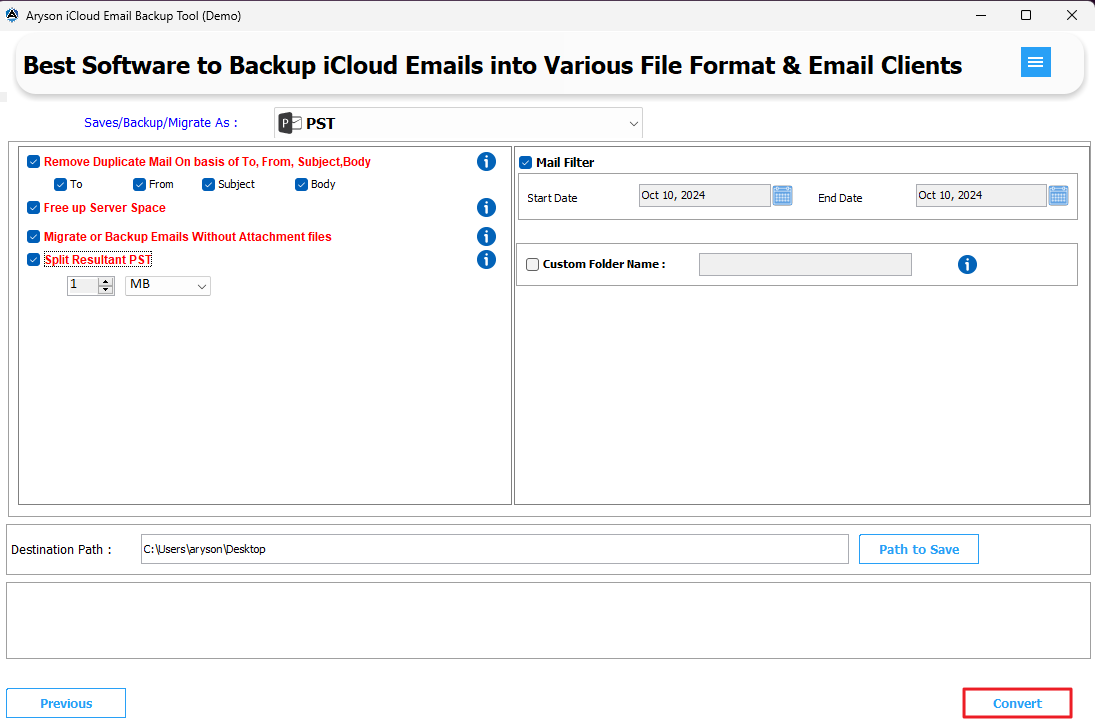
Task: Click info icon for Migrate Without Attachment
Action: tap(486, 237)
